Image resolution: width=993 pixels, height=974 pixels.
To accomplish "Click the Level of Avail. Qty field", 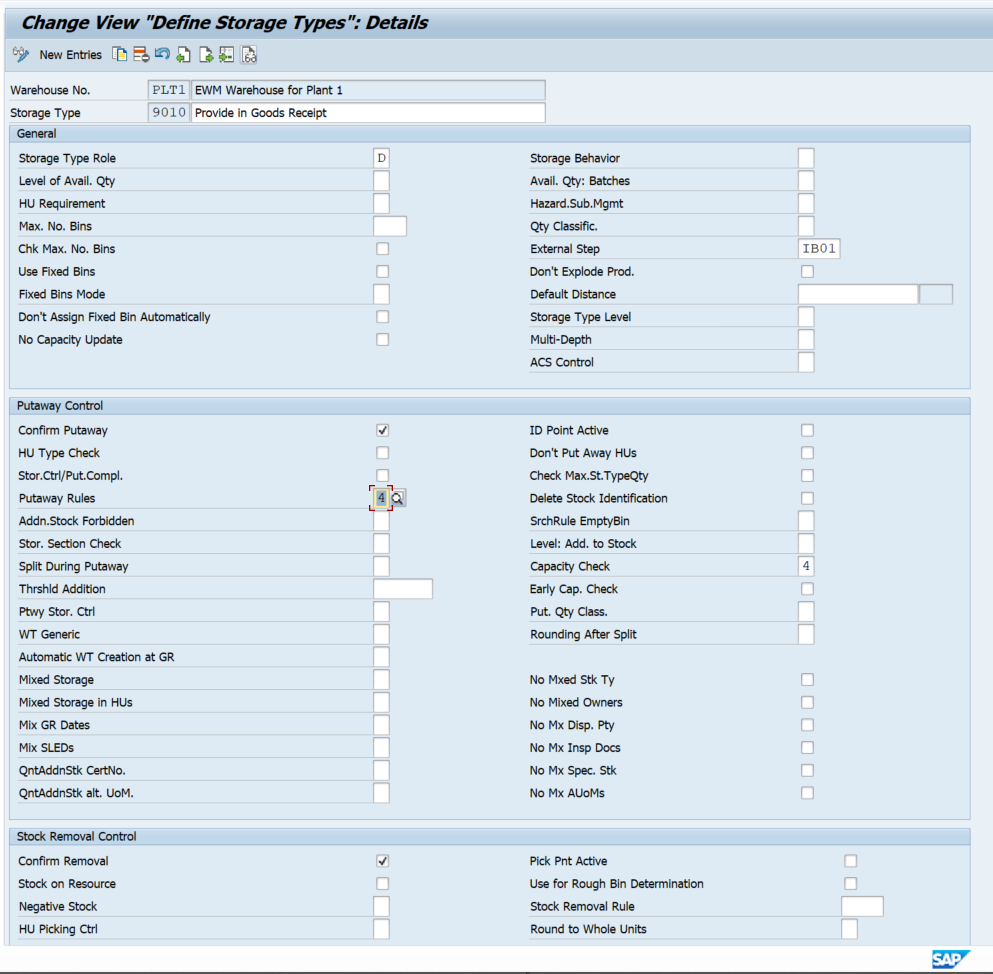I will 381,181.
